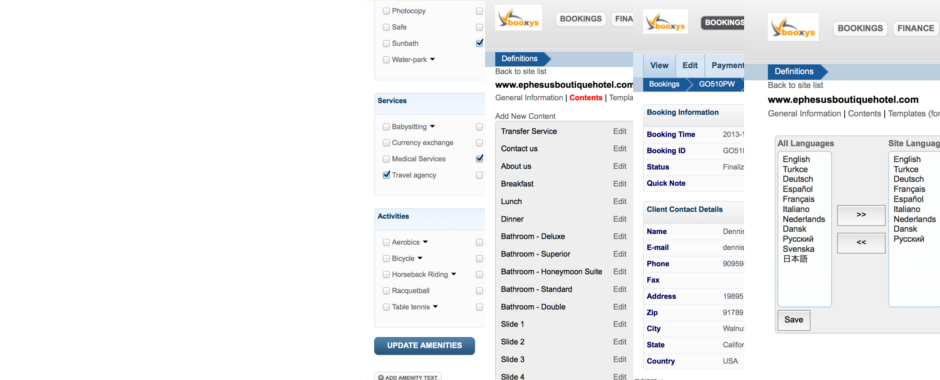This screenshot has height=380, width=940.
Task: Open General Information link in the languages panel
Action: (805, 113)
